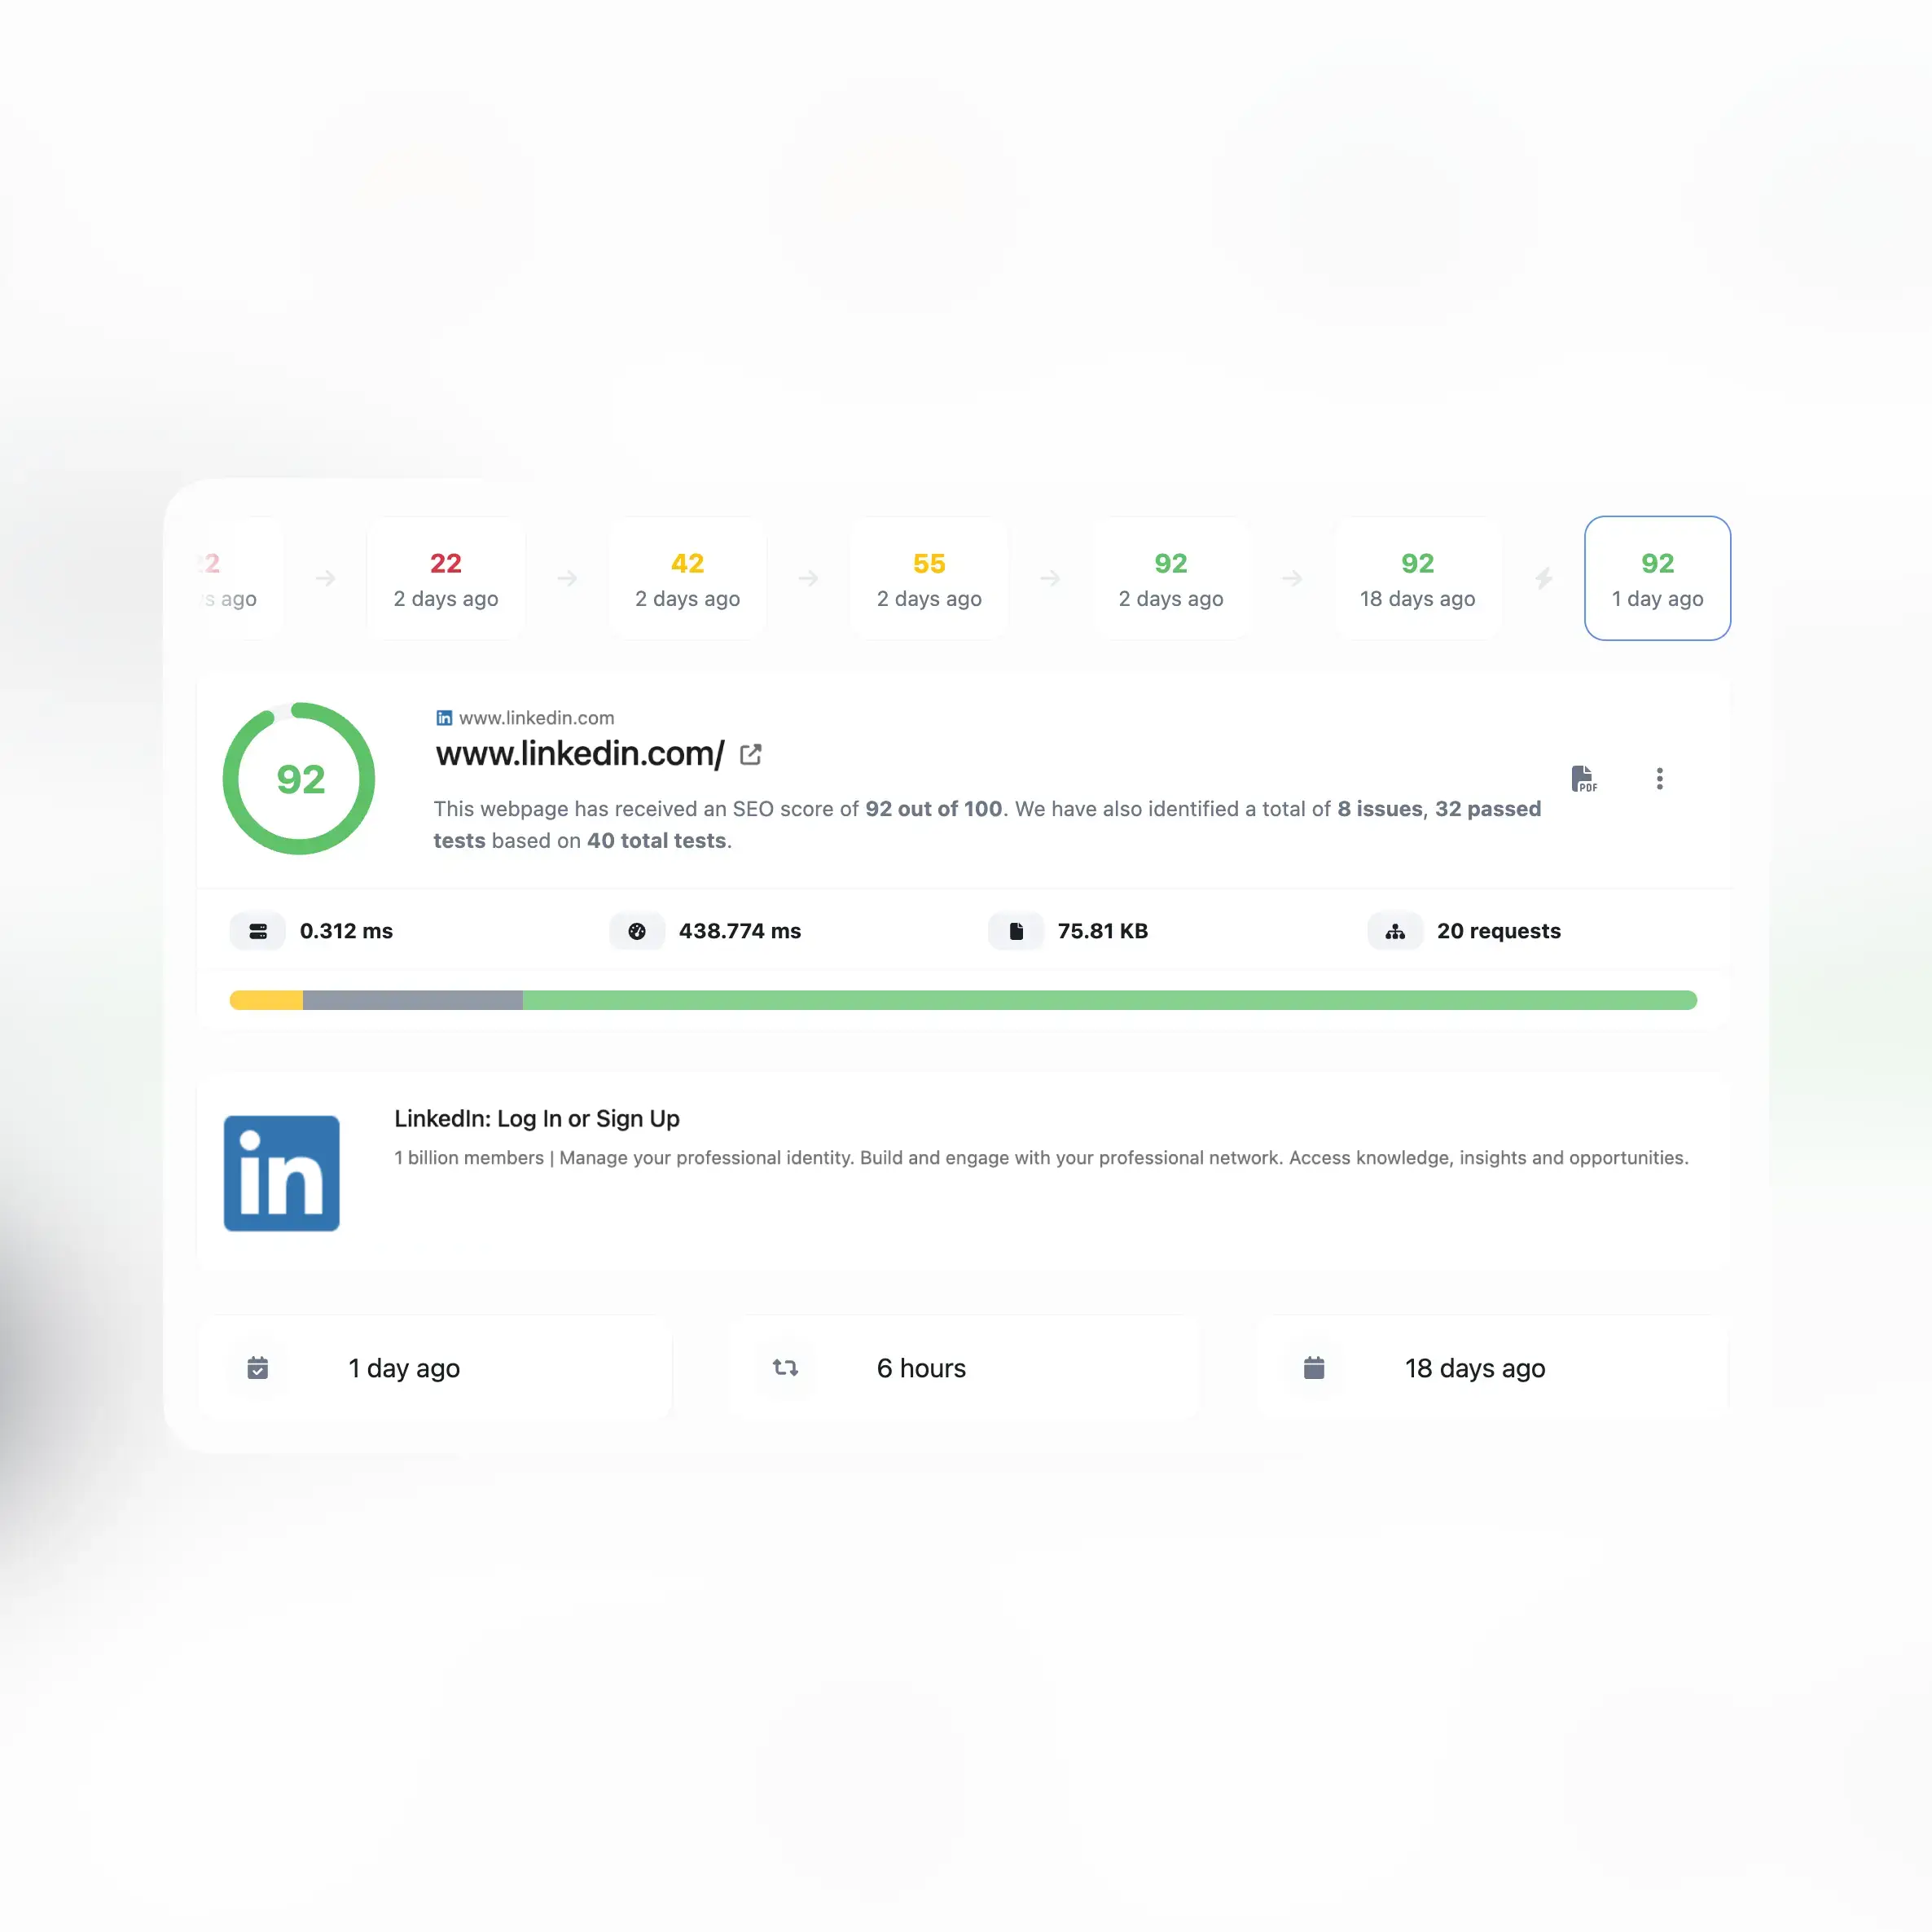Viewport: 1932px width, 1932px height.
Task: Click the circular 92 score gauge
Action: [x=299, y=779]
